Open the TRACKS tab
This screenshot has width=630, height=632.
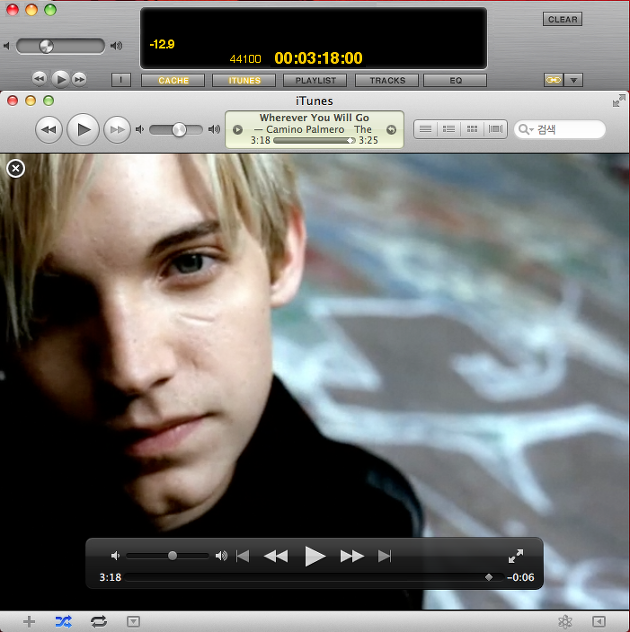click(x=387, y=80)
